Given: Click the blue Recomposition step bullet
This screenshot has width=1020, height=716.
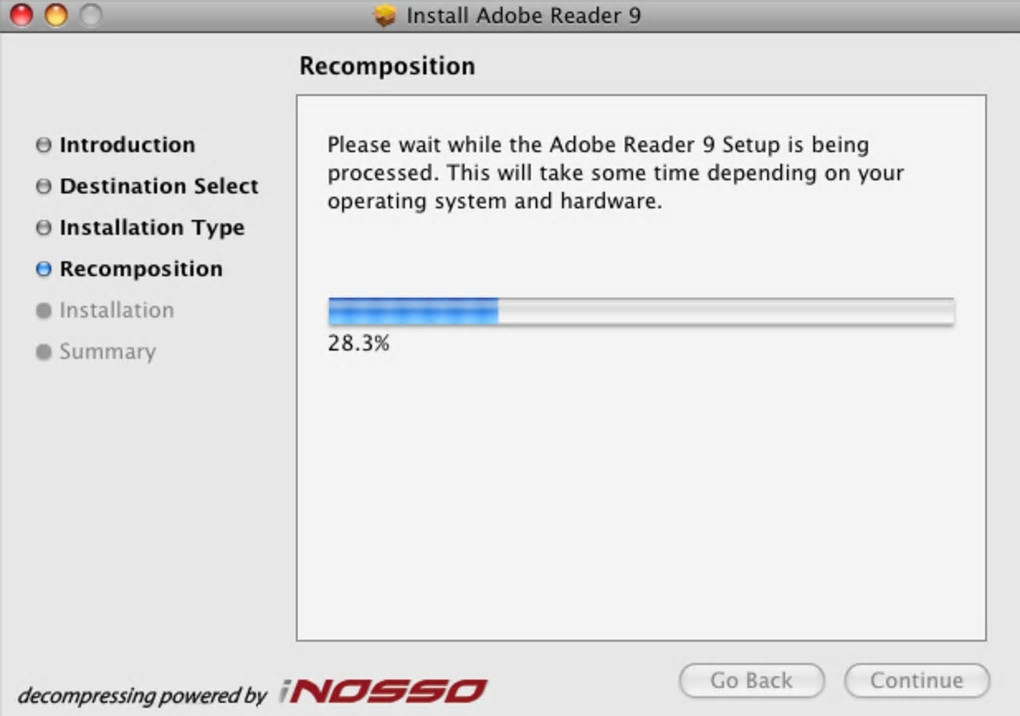Looking at the screenshot, I should tap(43, 269).
